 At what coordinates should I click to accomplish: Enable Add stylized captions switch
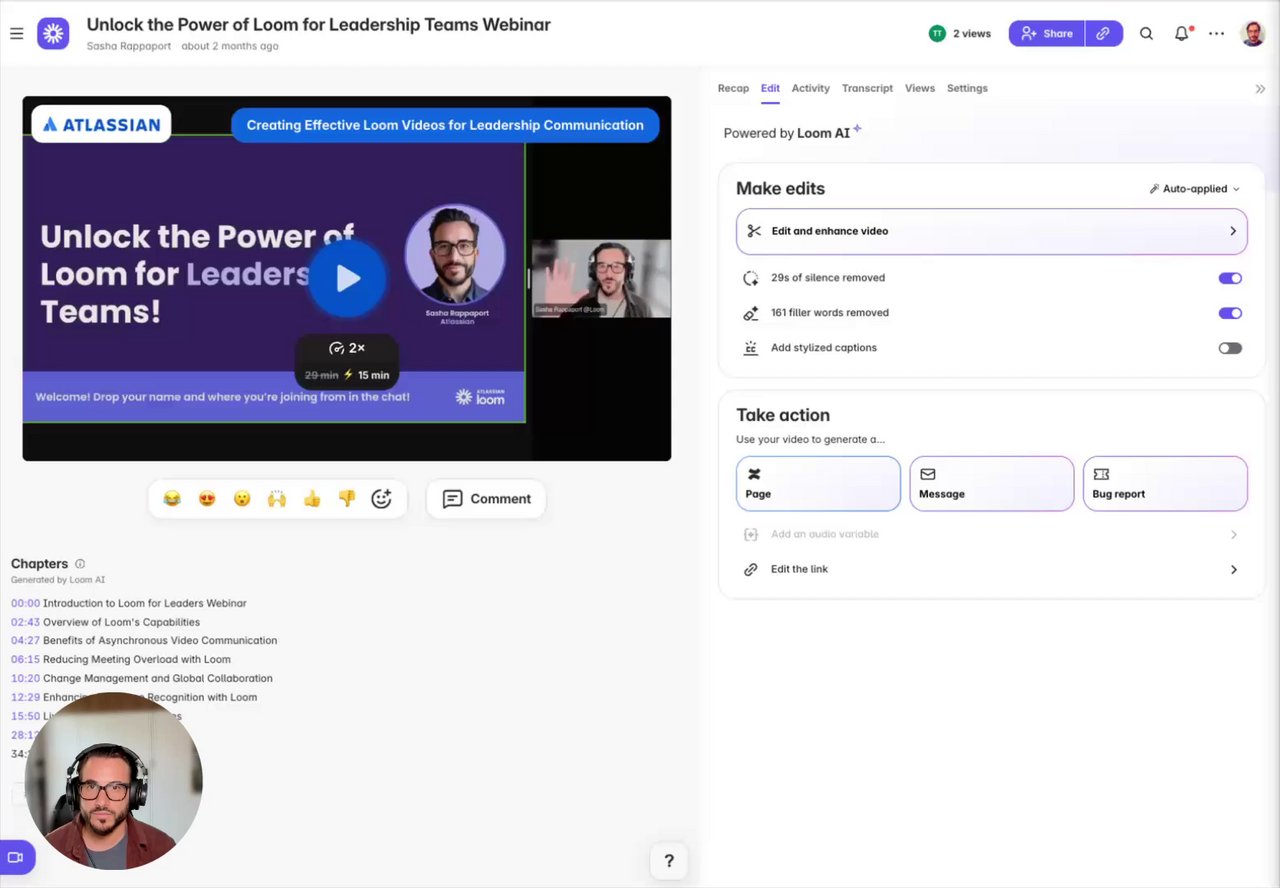(x=1230, y=348)
